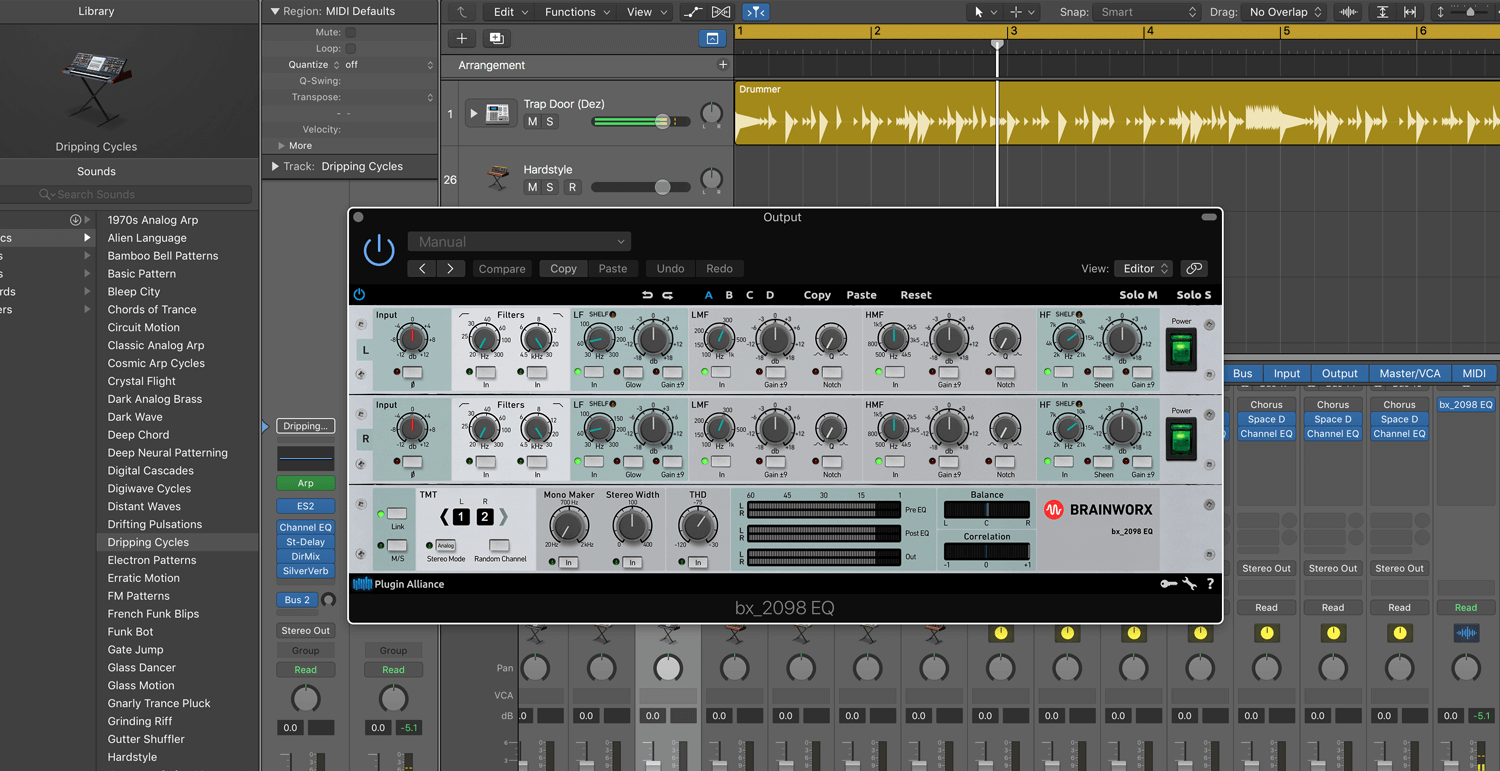The height and width of the screenshot is (771, 1500).
Task: Open the Manual preset dropdown
Action: click(519, 242)
